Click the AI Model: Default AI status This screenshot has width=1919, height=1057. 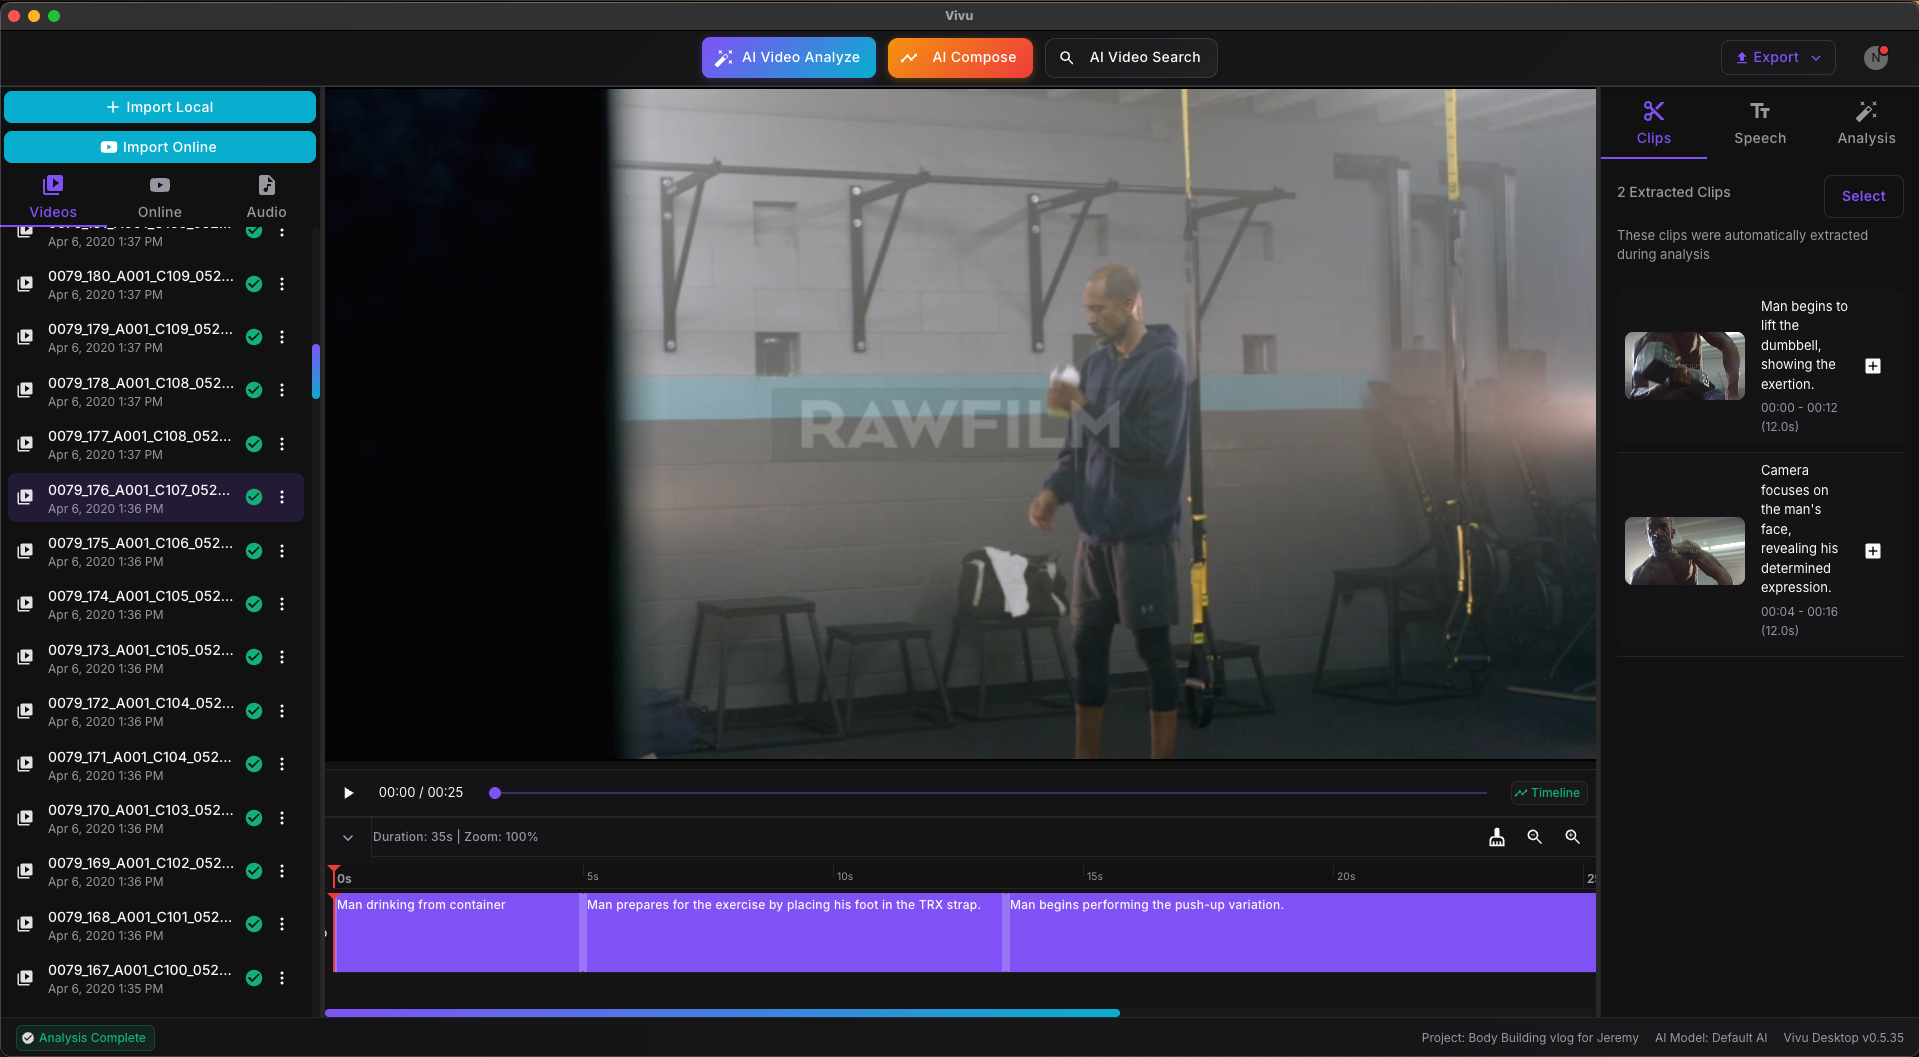point(1710,1038)
